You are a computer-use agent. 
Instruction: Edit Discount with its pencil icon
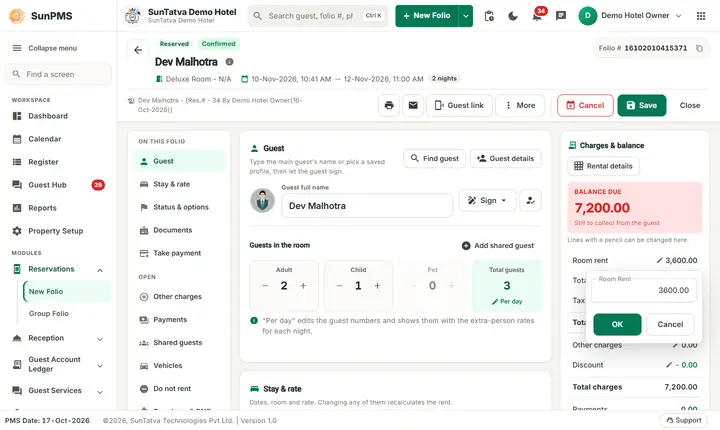point(669,365)
